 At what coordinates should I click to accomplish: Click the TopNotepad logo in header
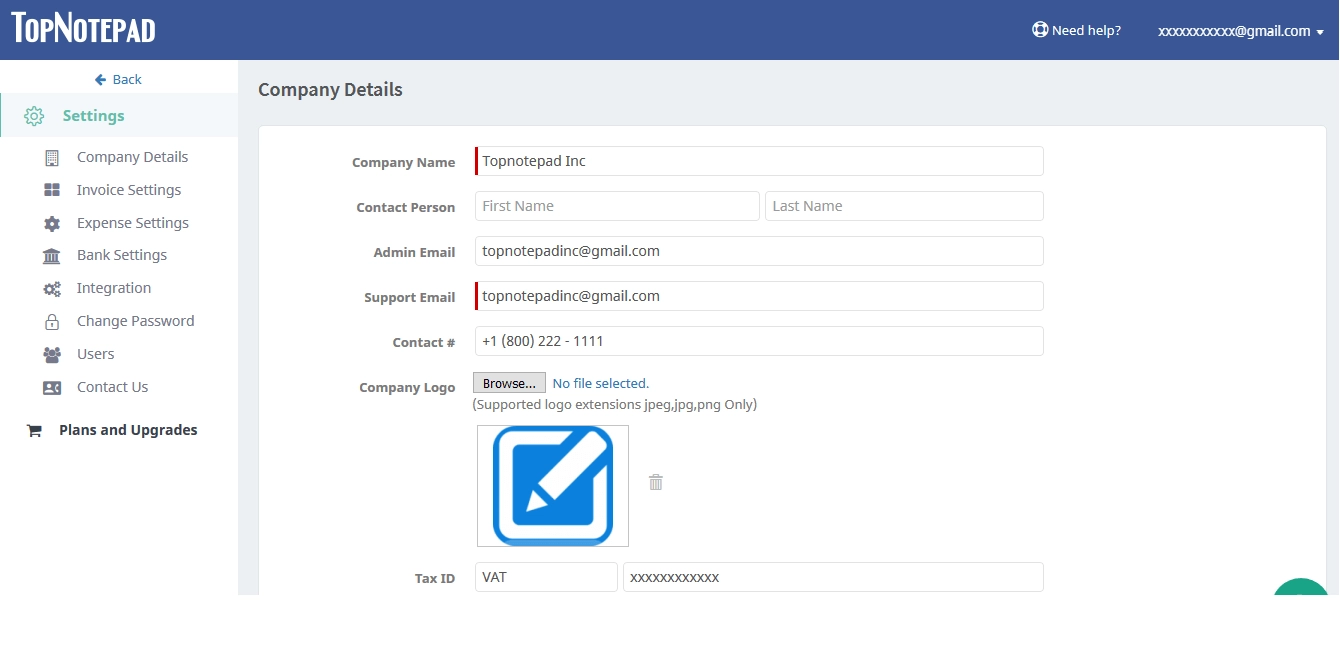(x=84, y=28)
